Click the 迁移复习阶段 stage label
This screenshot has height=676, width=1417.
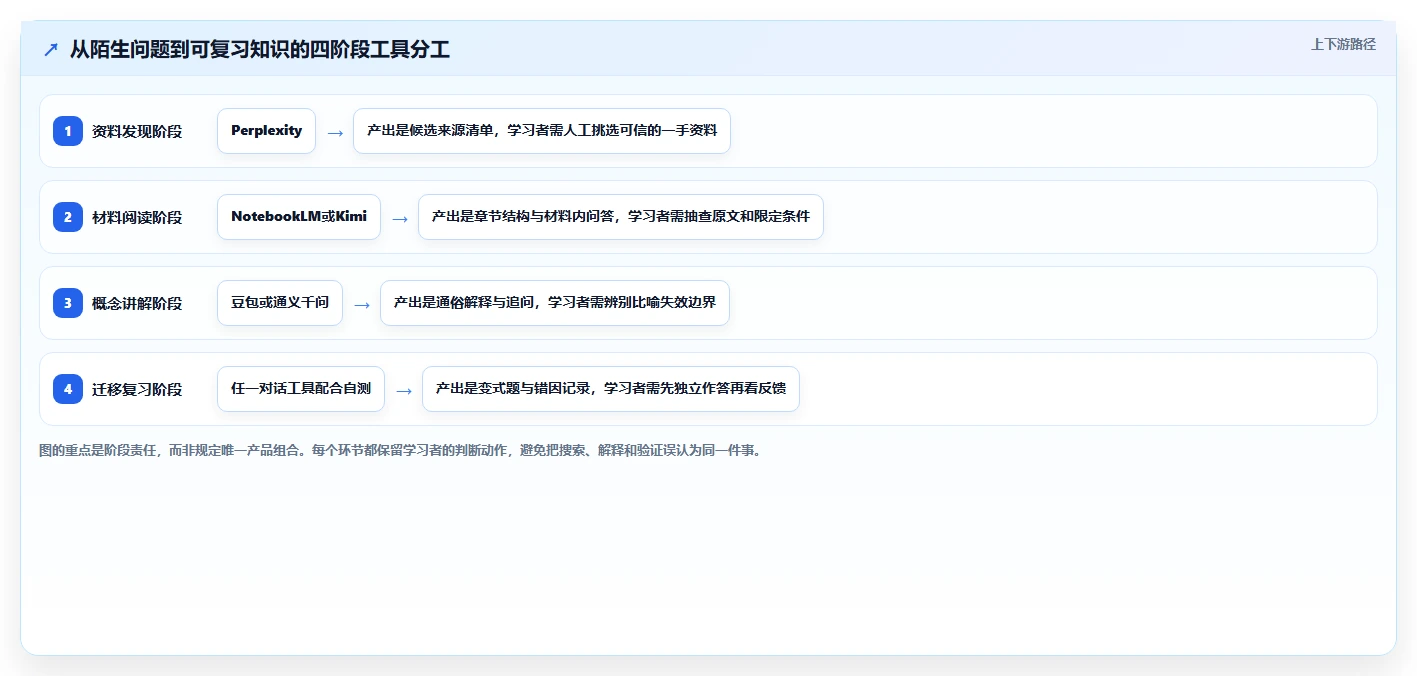(x=137, y=389)
